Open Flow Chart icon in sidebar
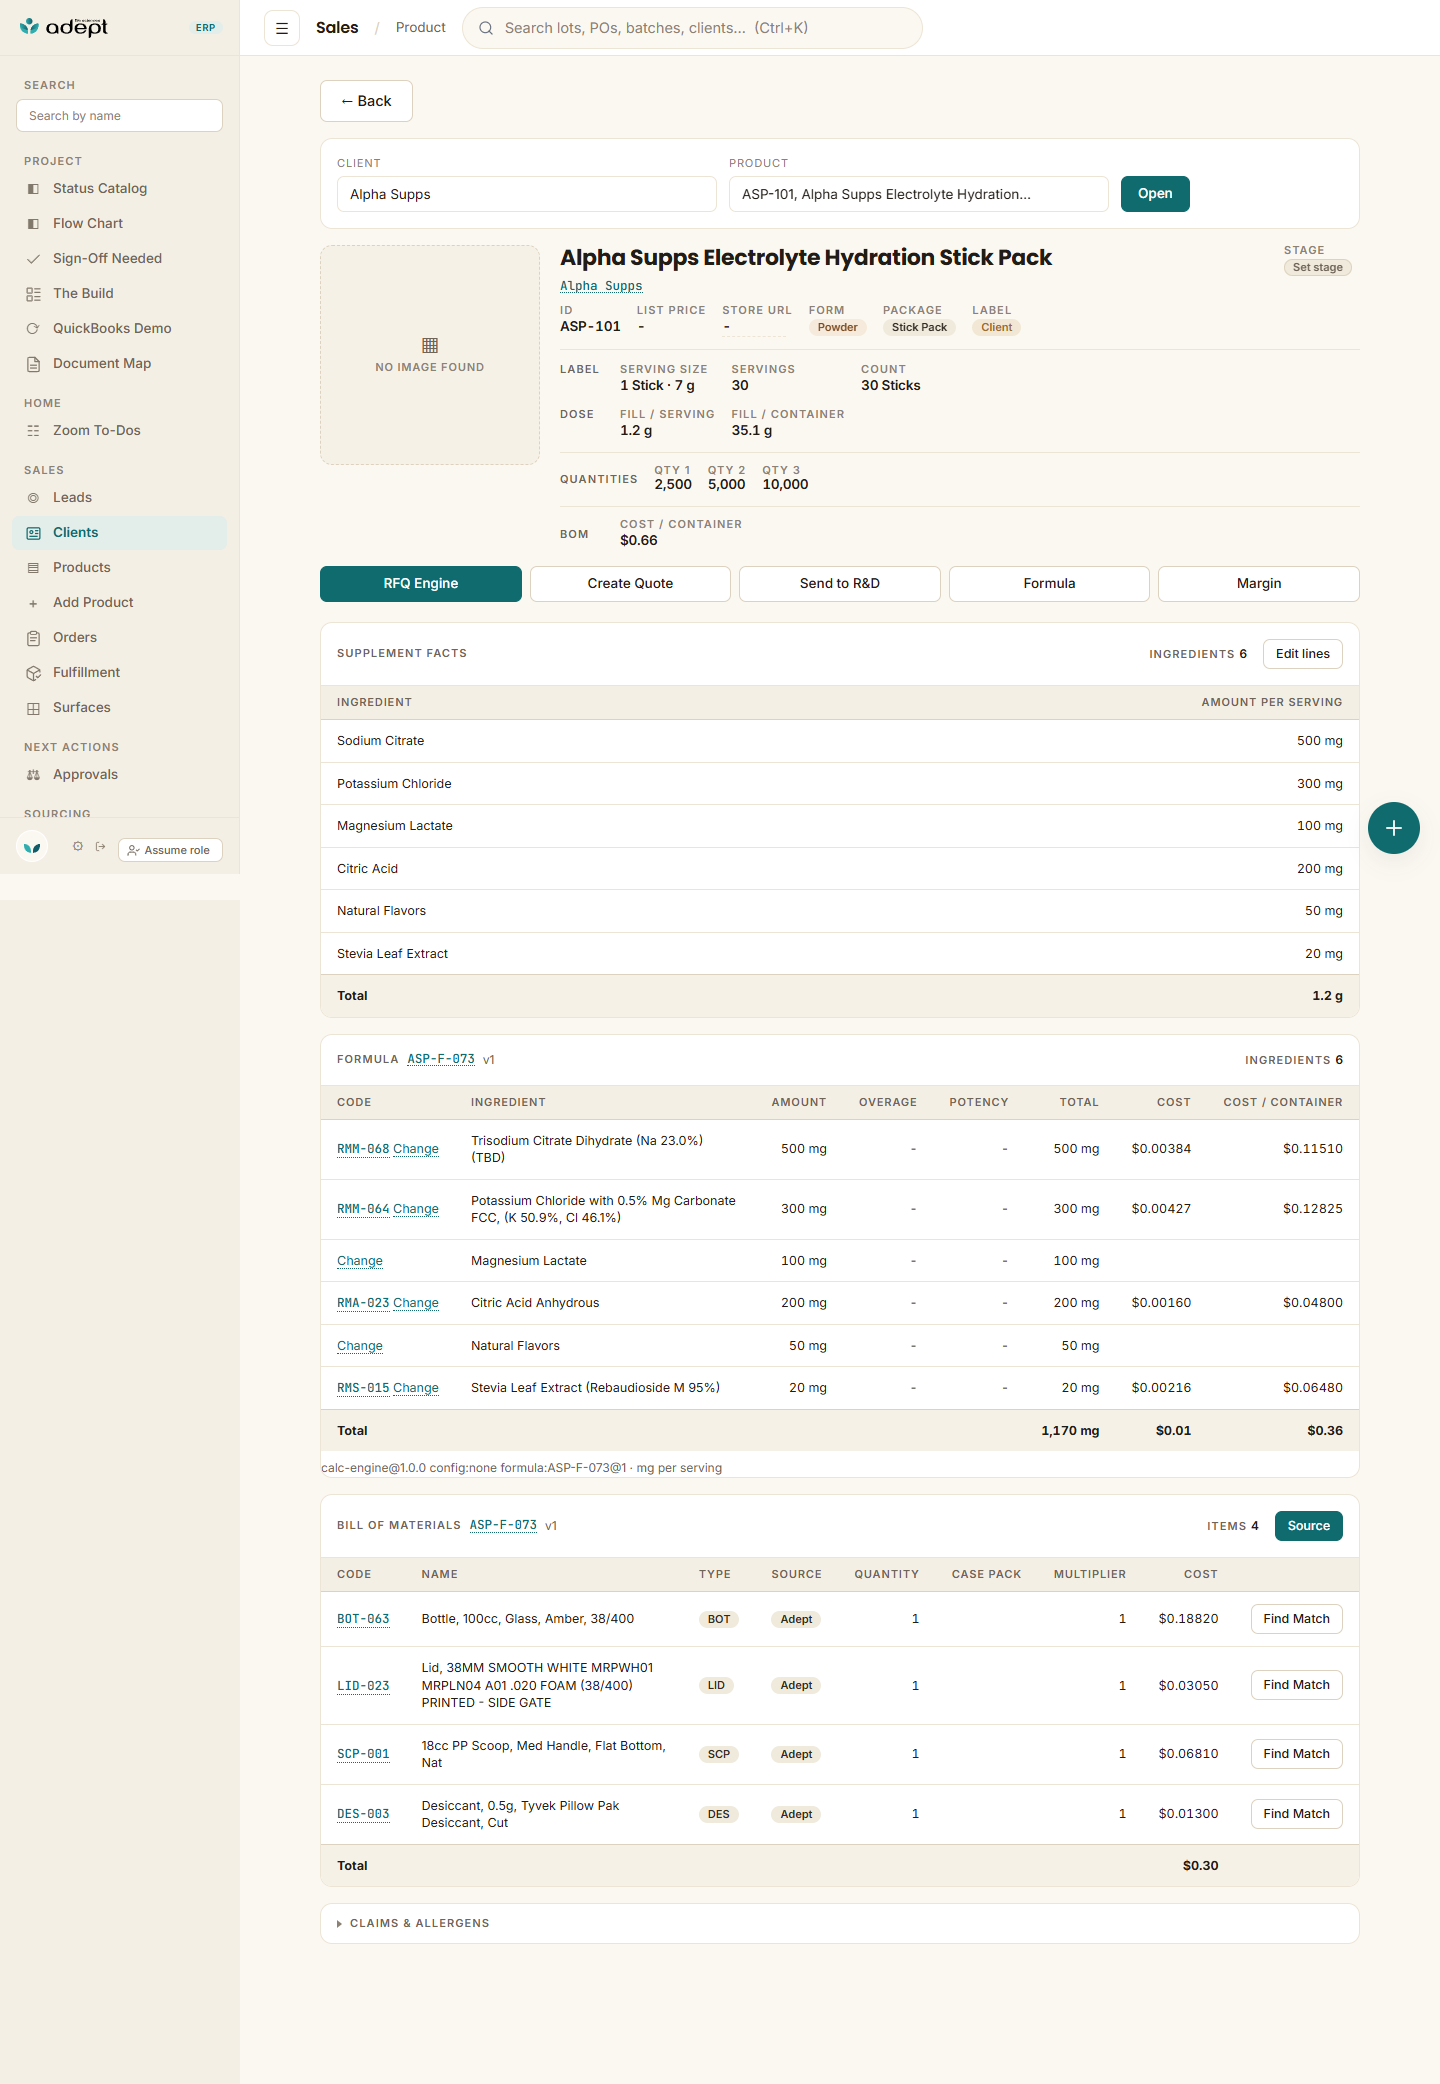This screenshot has width=1440, height=2084. [33, 224]
